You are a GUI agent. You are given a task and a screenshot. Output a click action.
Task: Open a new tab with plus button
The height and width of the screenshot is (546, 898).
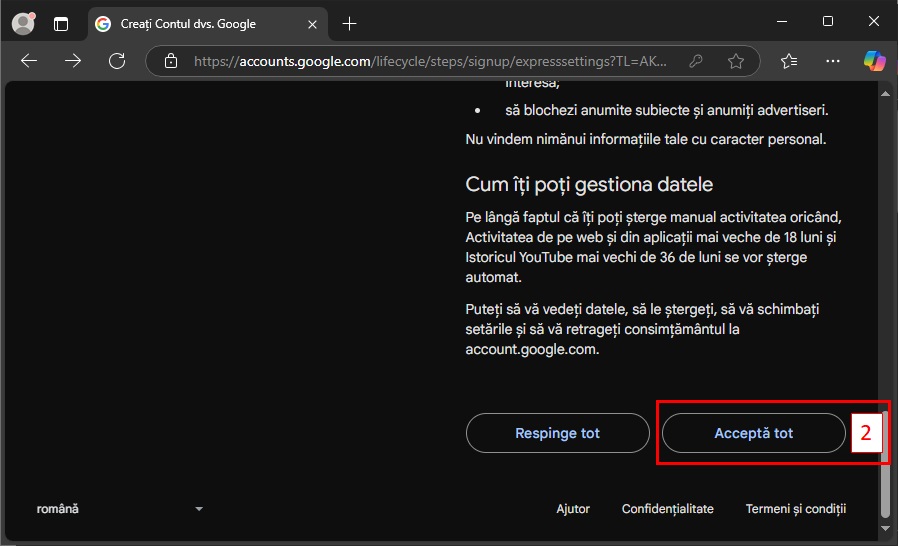pyautogui.click(x=349, y=23)
